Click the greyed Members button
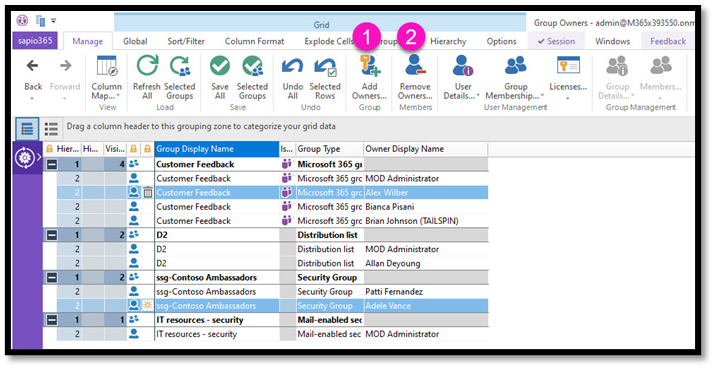 (x=660, y=77)
